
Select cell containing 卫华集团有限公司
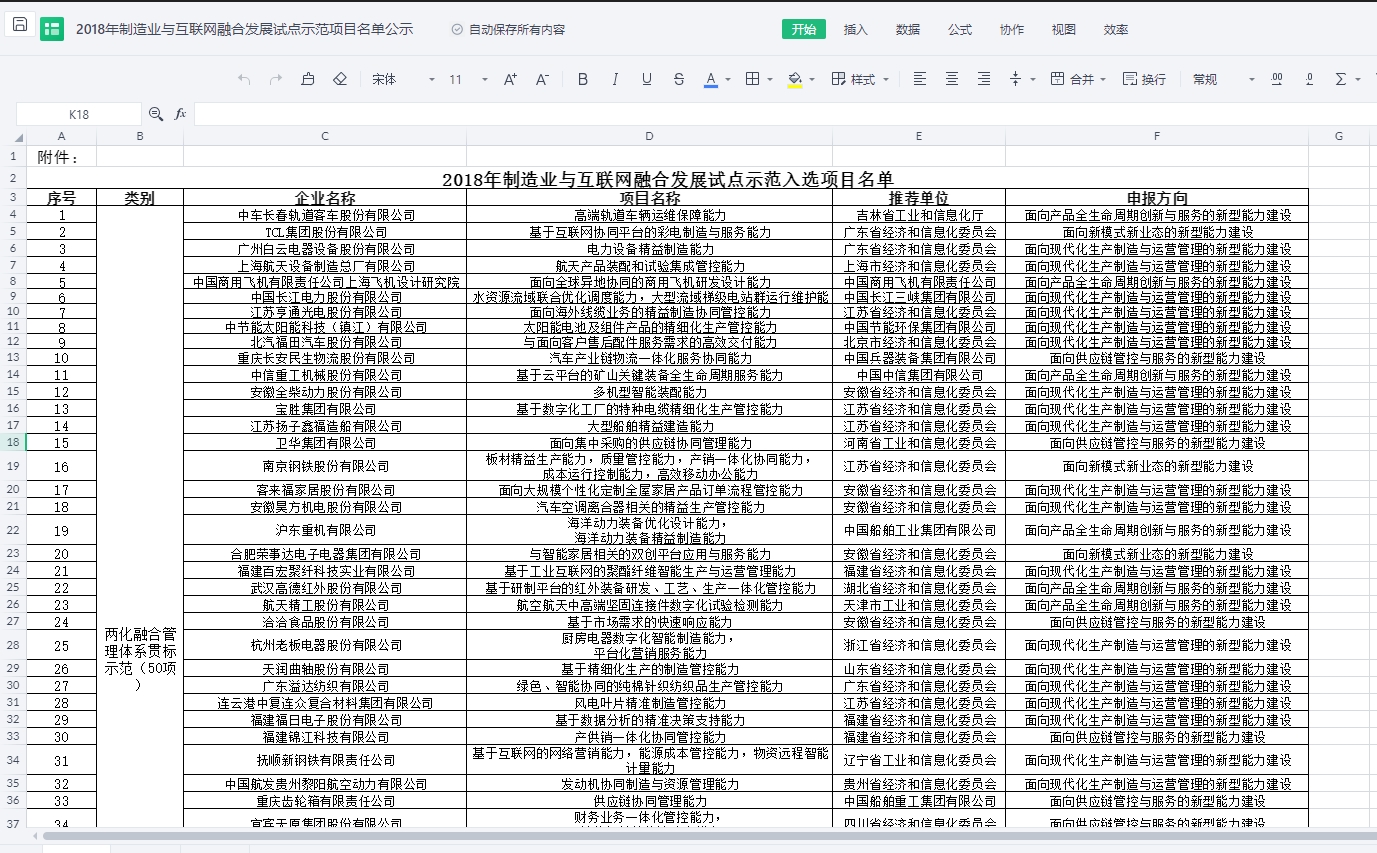point(325,442)
